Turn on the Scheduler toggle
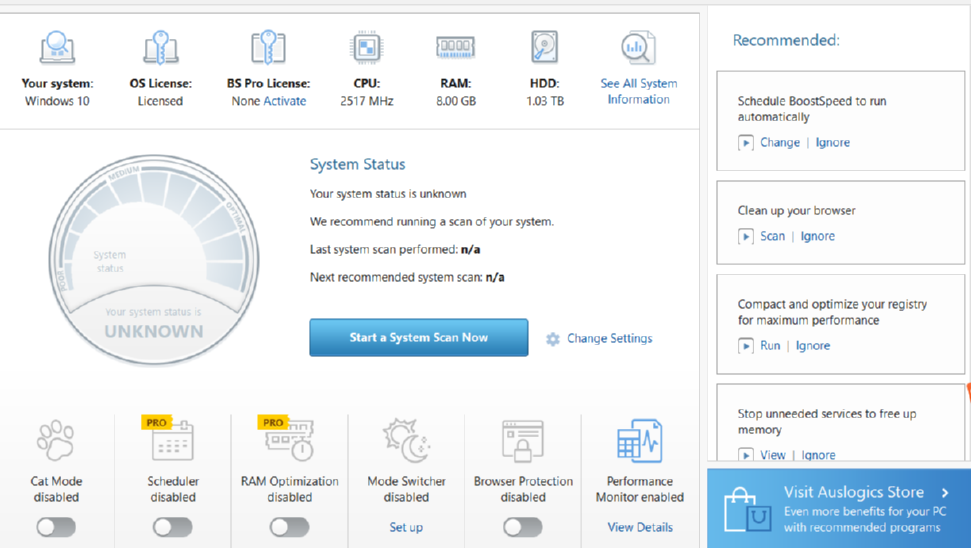The image size is (971, 548). pyautogui.click(x=173, y=528)
